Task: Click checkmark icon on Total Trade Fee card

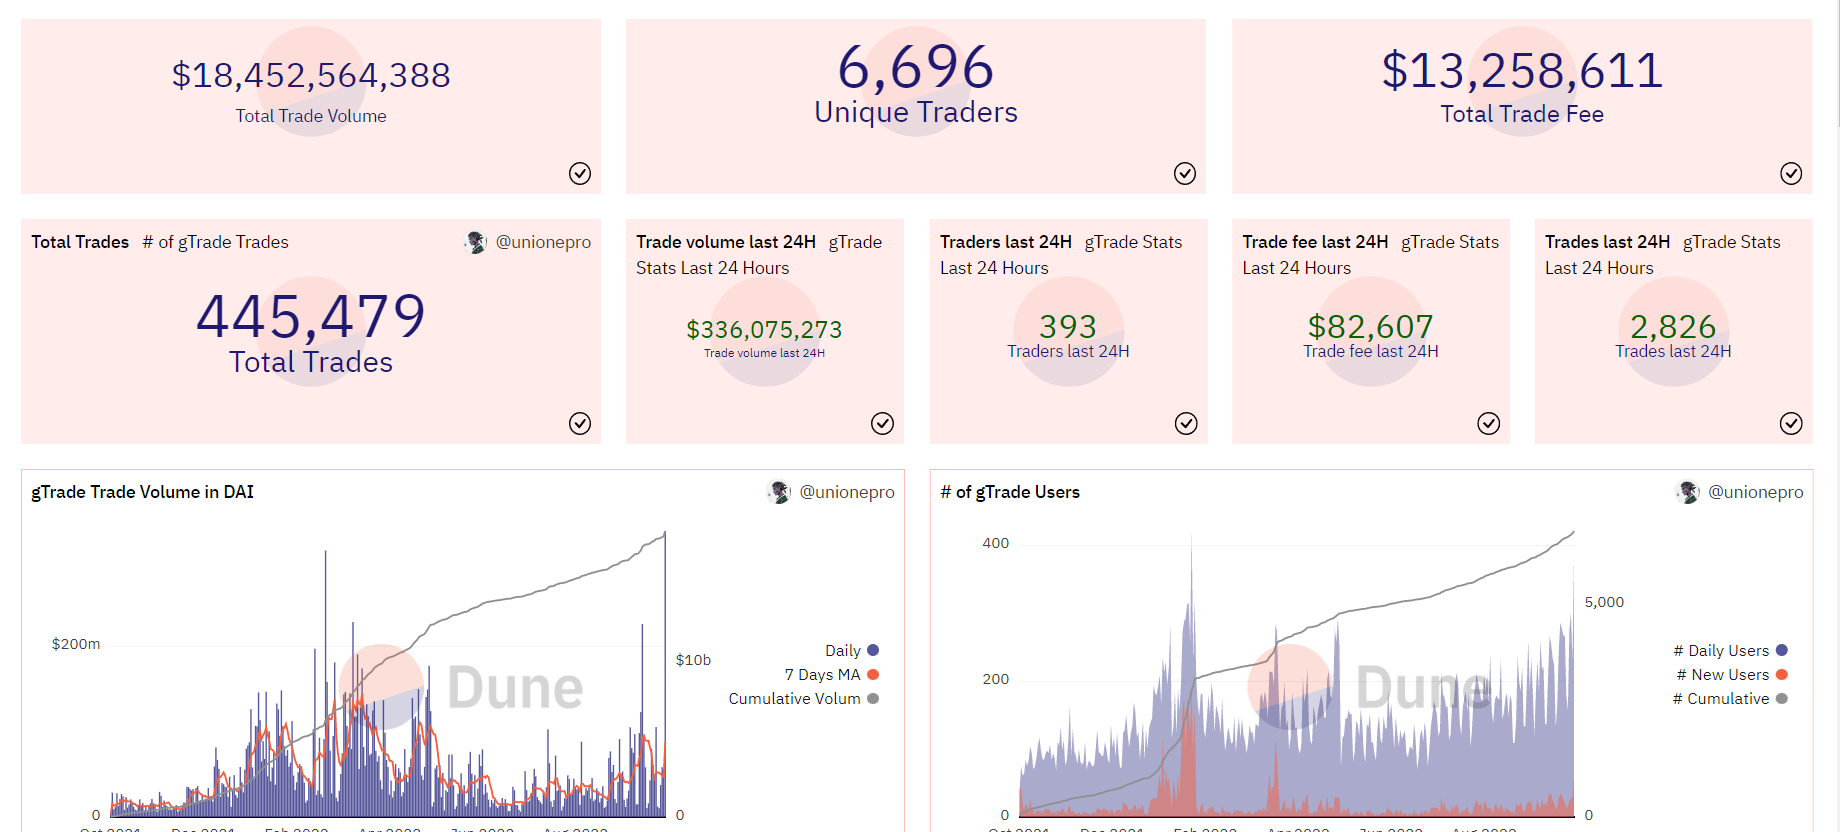Action: click(1791, 174)
